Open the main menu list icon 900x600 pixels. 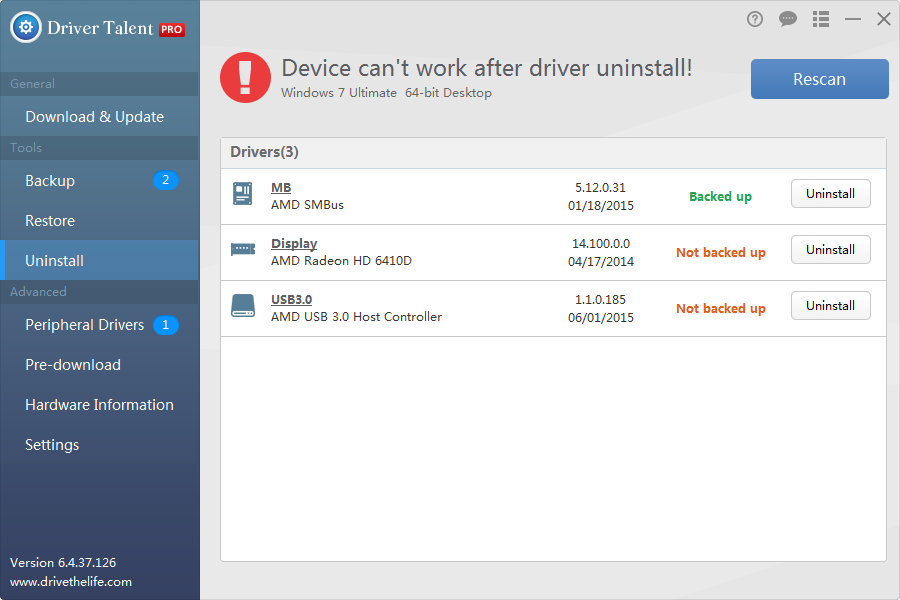[821, 20]
